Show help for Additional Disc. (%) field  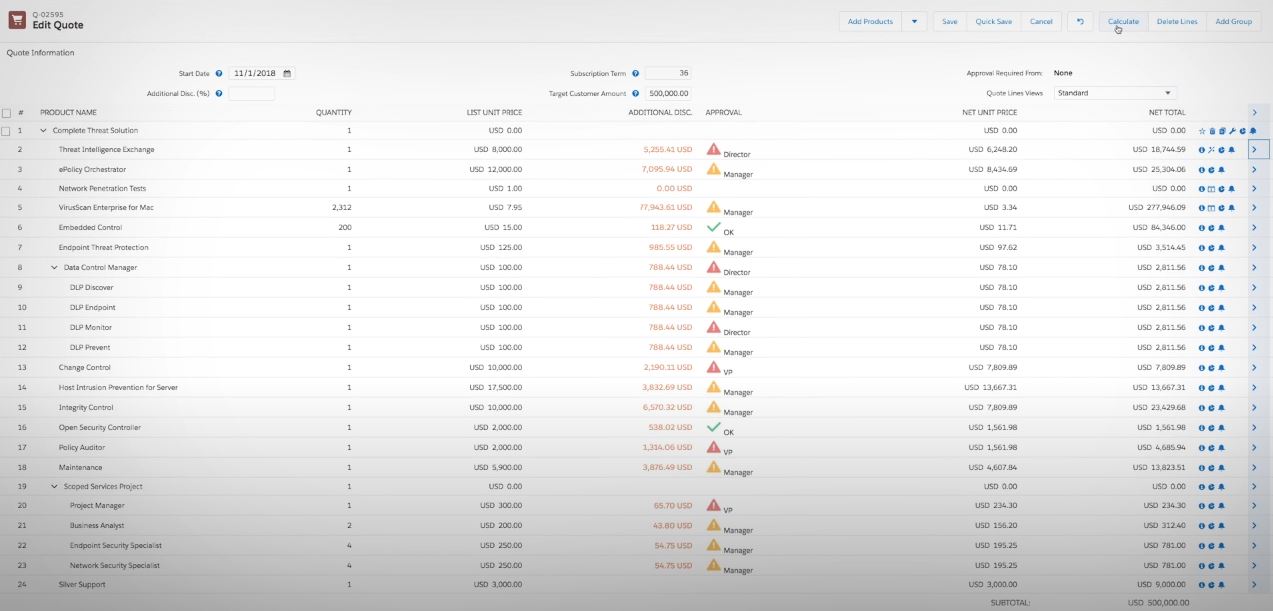point(219,93)
